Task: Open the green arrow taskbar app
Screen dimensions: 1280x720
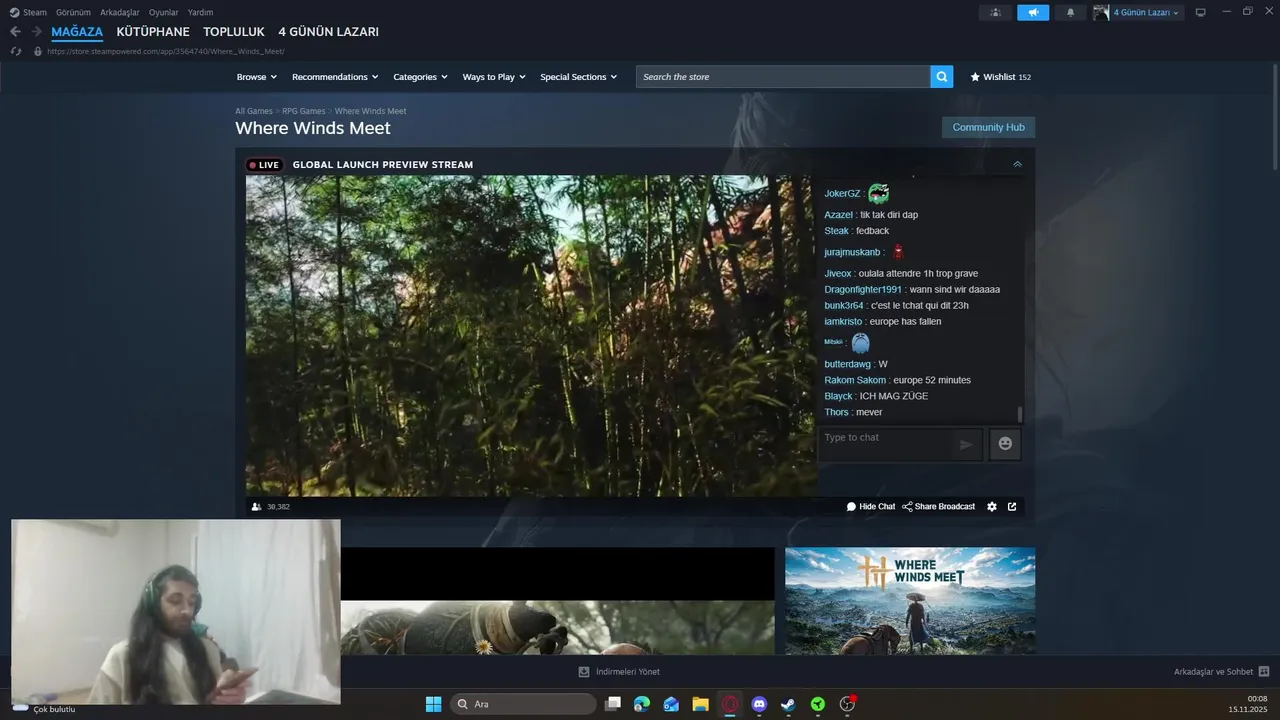Action: point(818,704)
